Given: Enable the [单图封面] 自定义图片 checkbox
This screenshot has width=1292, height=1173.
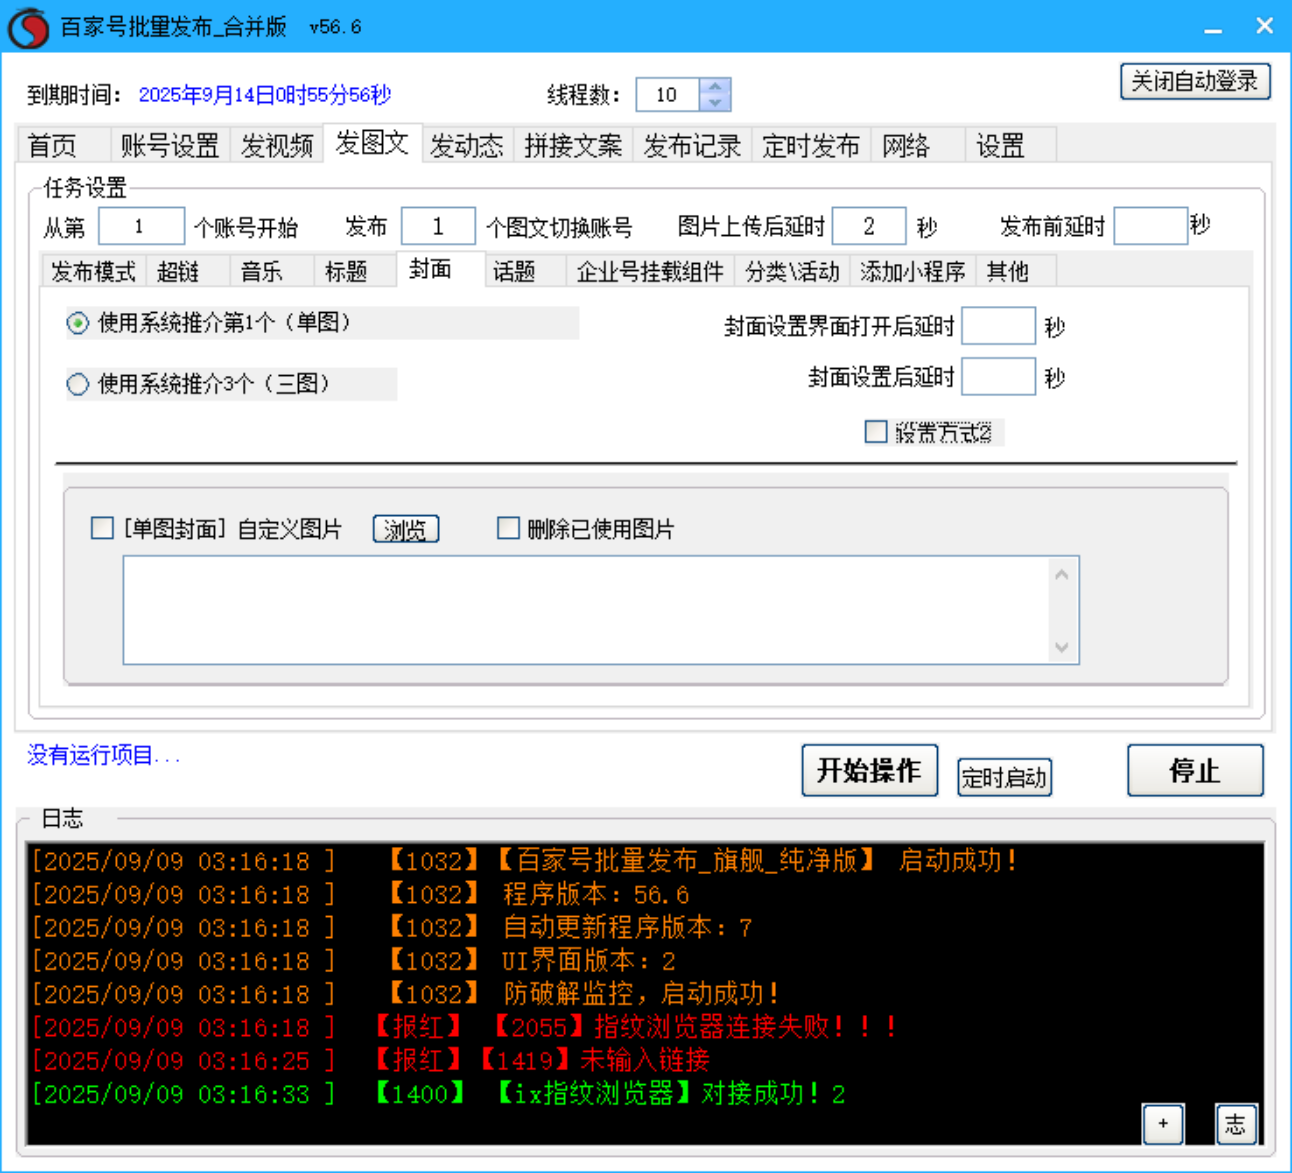Looking at the screenshot, I should pyautogui.click(x=101, y=528).
